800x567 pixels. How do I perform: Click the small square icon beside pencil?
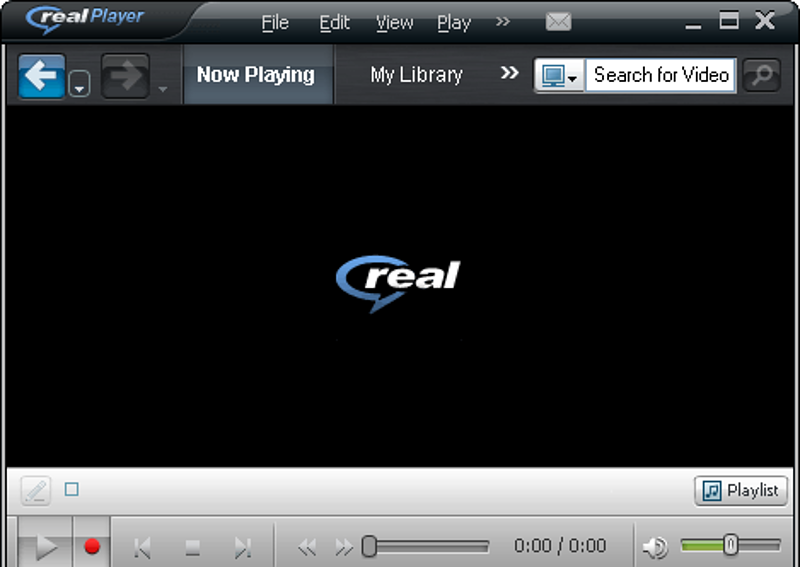click(72, 489)
